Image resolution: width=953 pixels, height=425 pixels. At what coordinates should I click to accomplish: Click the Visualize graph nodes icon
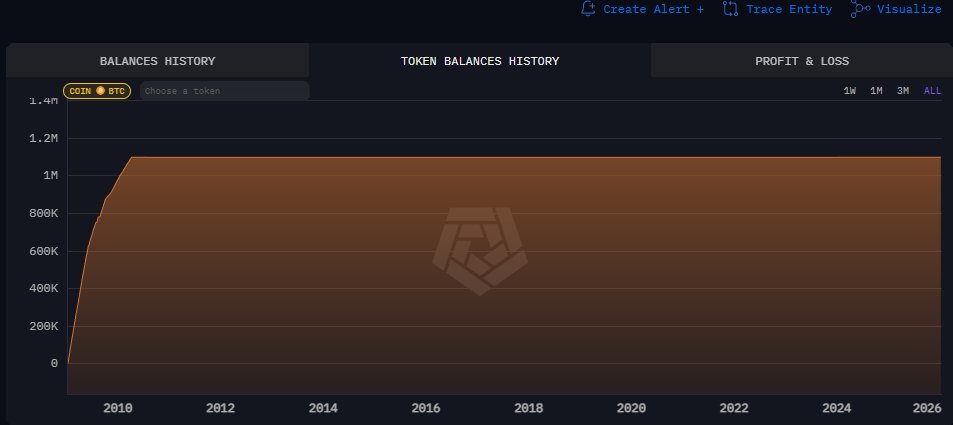pos(861,9)
